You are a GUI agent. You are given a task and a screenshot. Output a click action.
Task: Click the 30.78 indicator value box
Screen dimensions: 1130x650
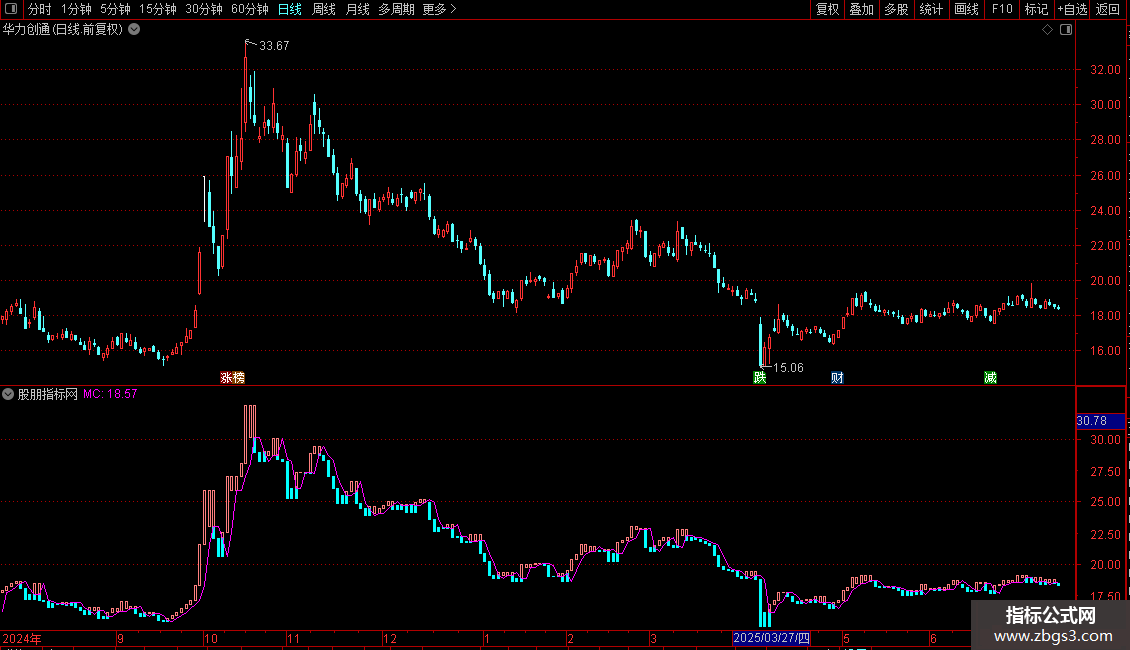(1099, 421)
